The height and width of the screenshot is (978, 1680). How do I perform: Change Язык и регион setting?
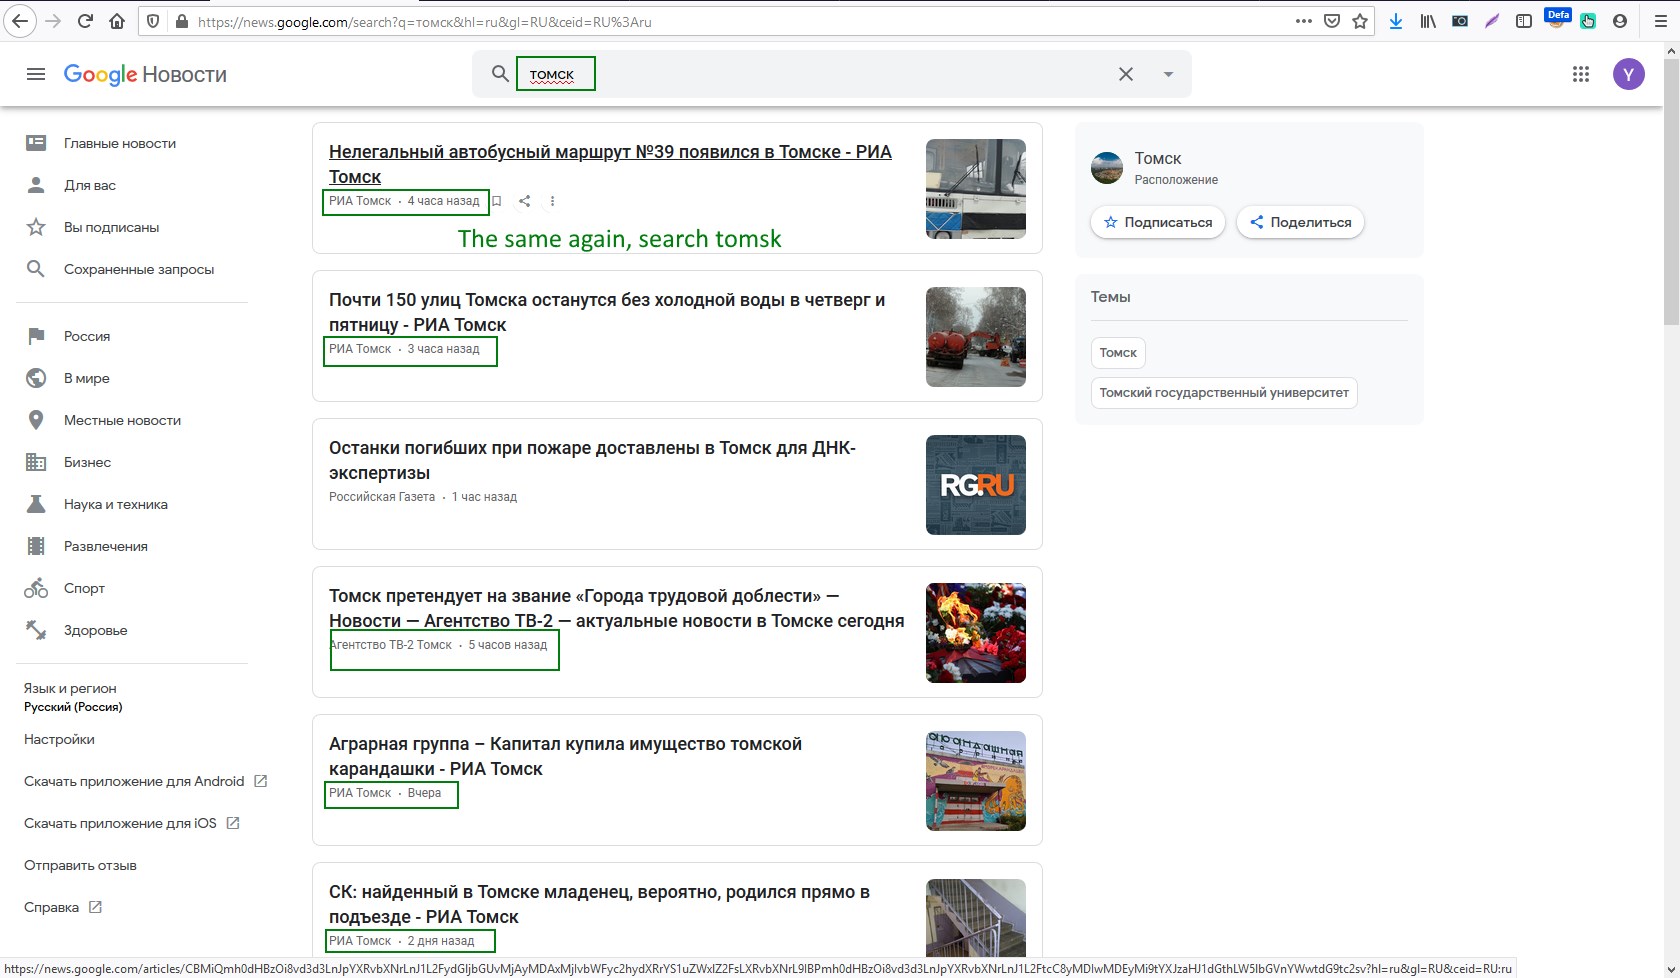point(73,697)
